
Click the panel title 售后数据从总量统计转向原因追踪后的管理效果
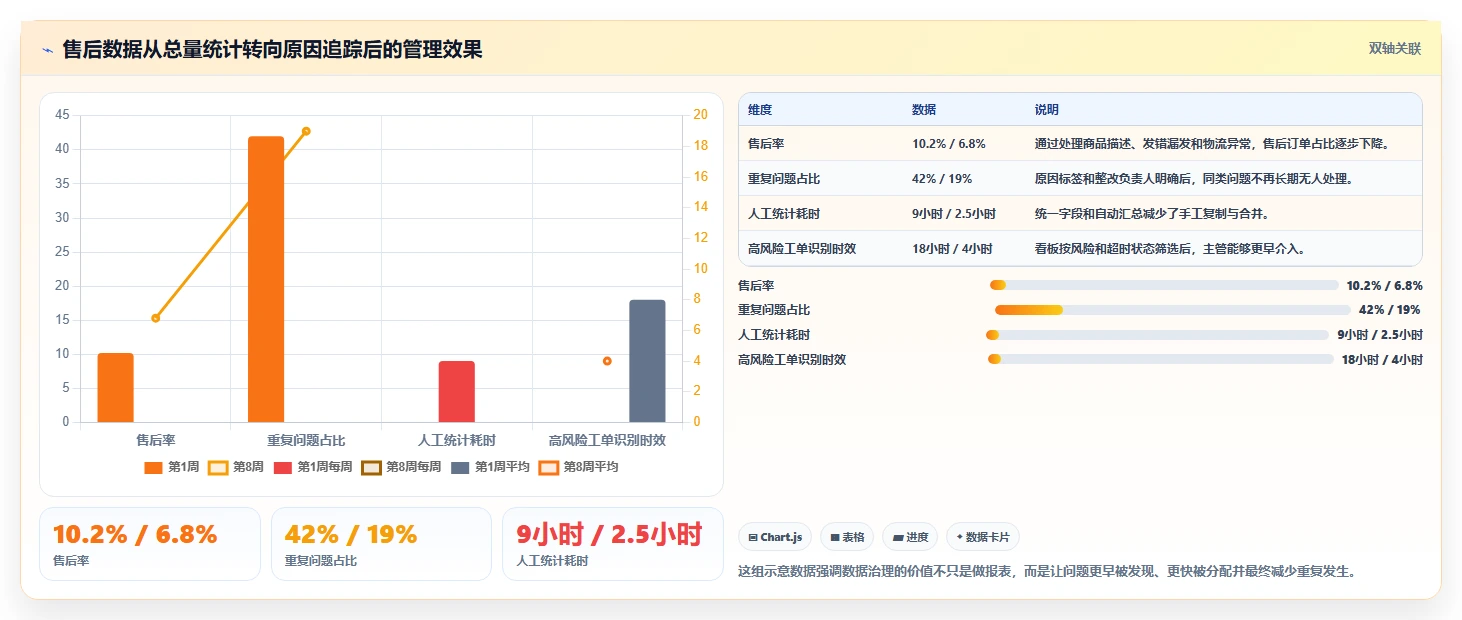point(273,50)
